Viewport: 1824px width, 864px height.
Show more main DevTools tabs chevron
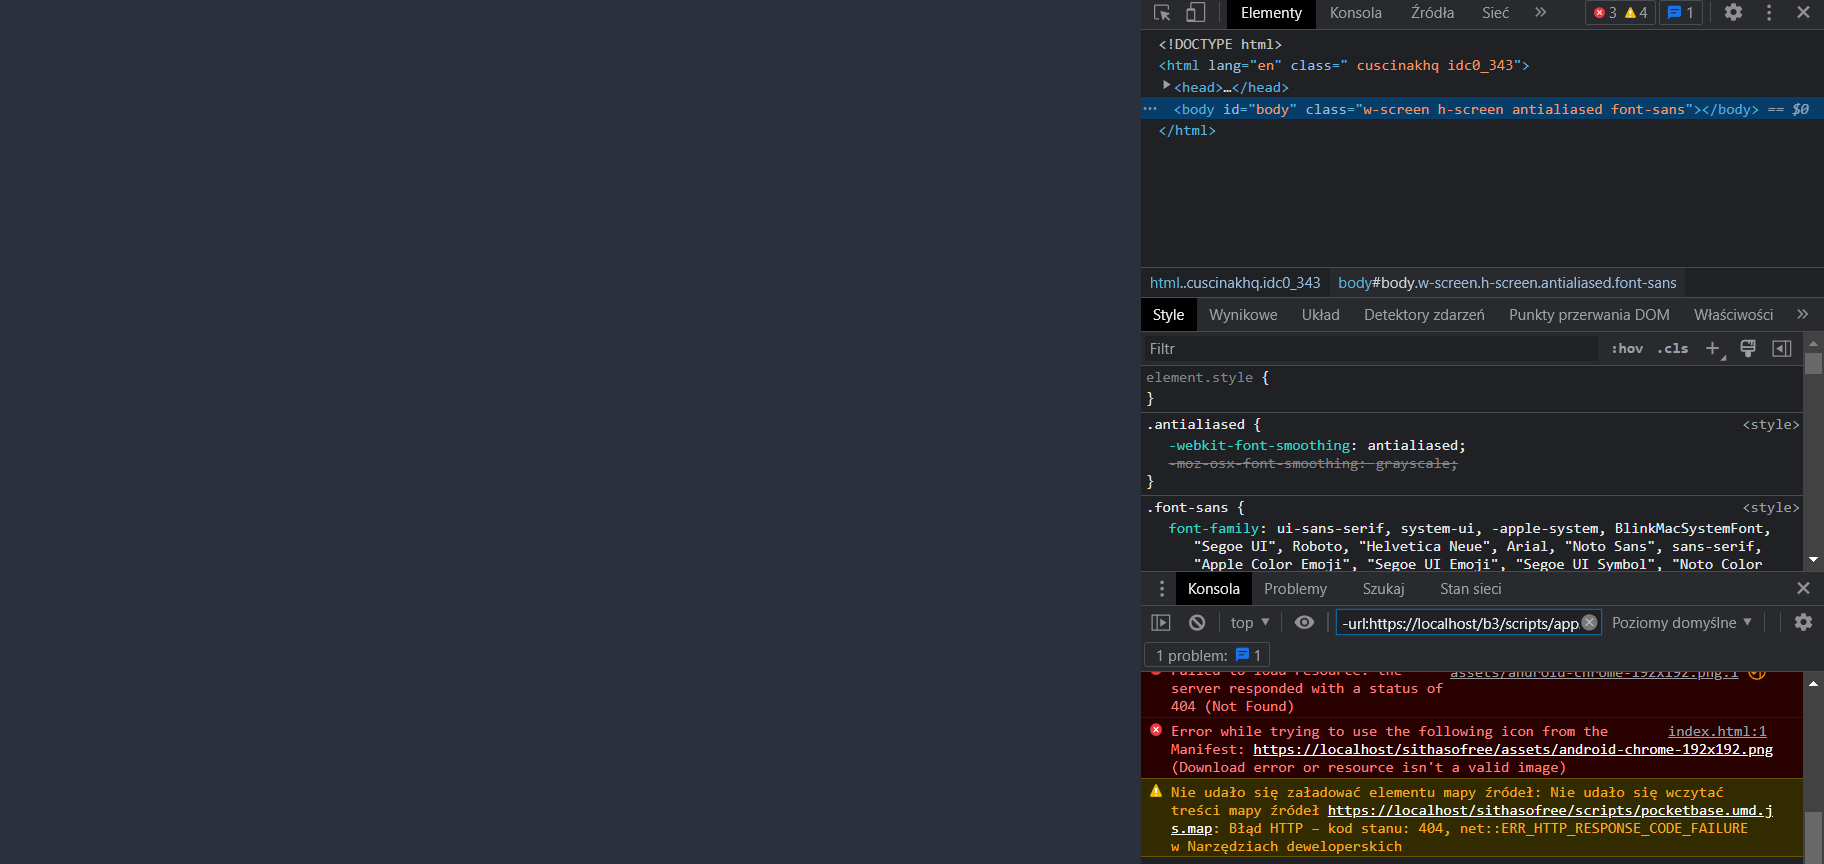click(x=1540, y=13)
